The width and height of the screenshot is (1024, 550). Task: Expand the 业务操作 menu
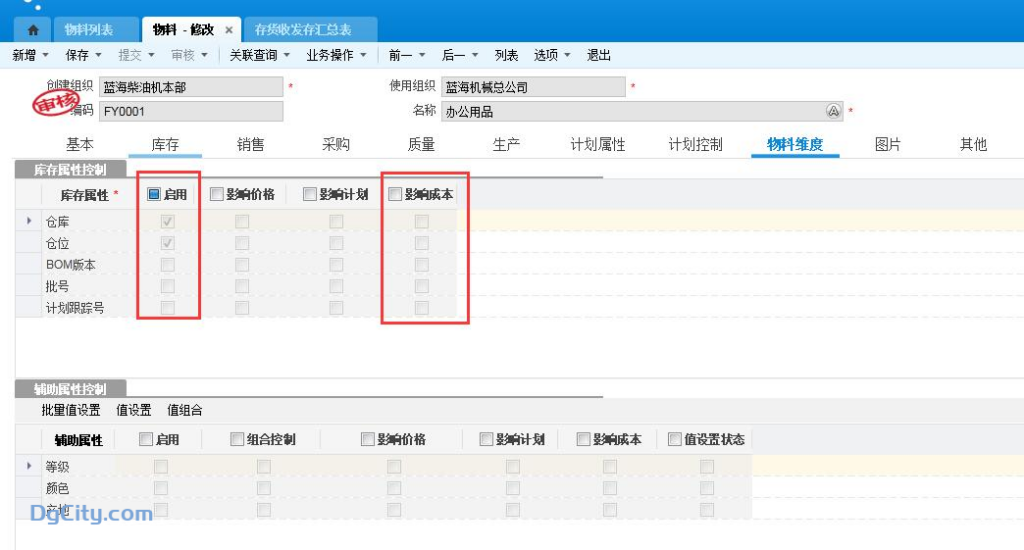coord(336,56)
